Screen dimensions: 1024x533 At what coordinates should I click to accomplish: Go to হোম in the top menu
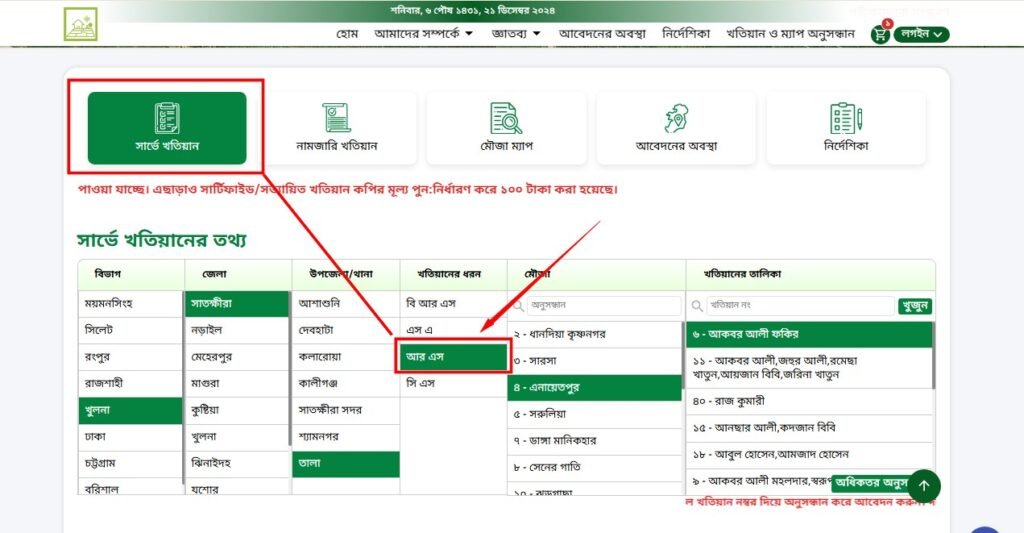click(x=347, y=34)
